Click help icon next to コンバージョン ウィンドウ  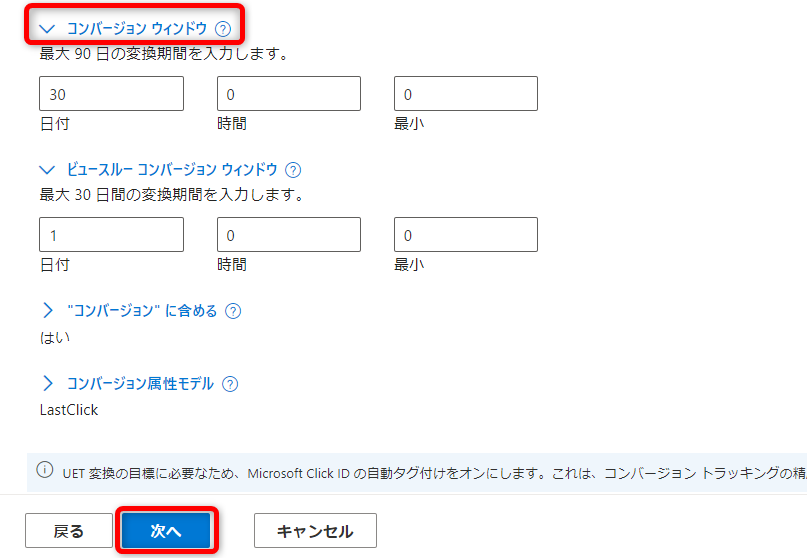[222, 29]
